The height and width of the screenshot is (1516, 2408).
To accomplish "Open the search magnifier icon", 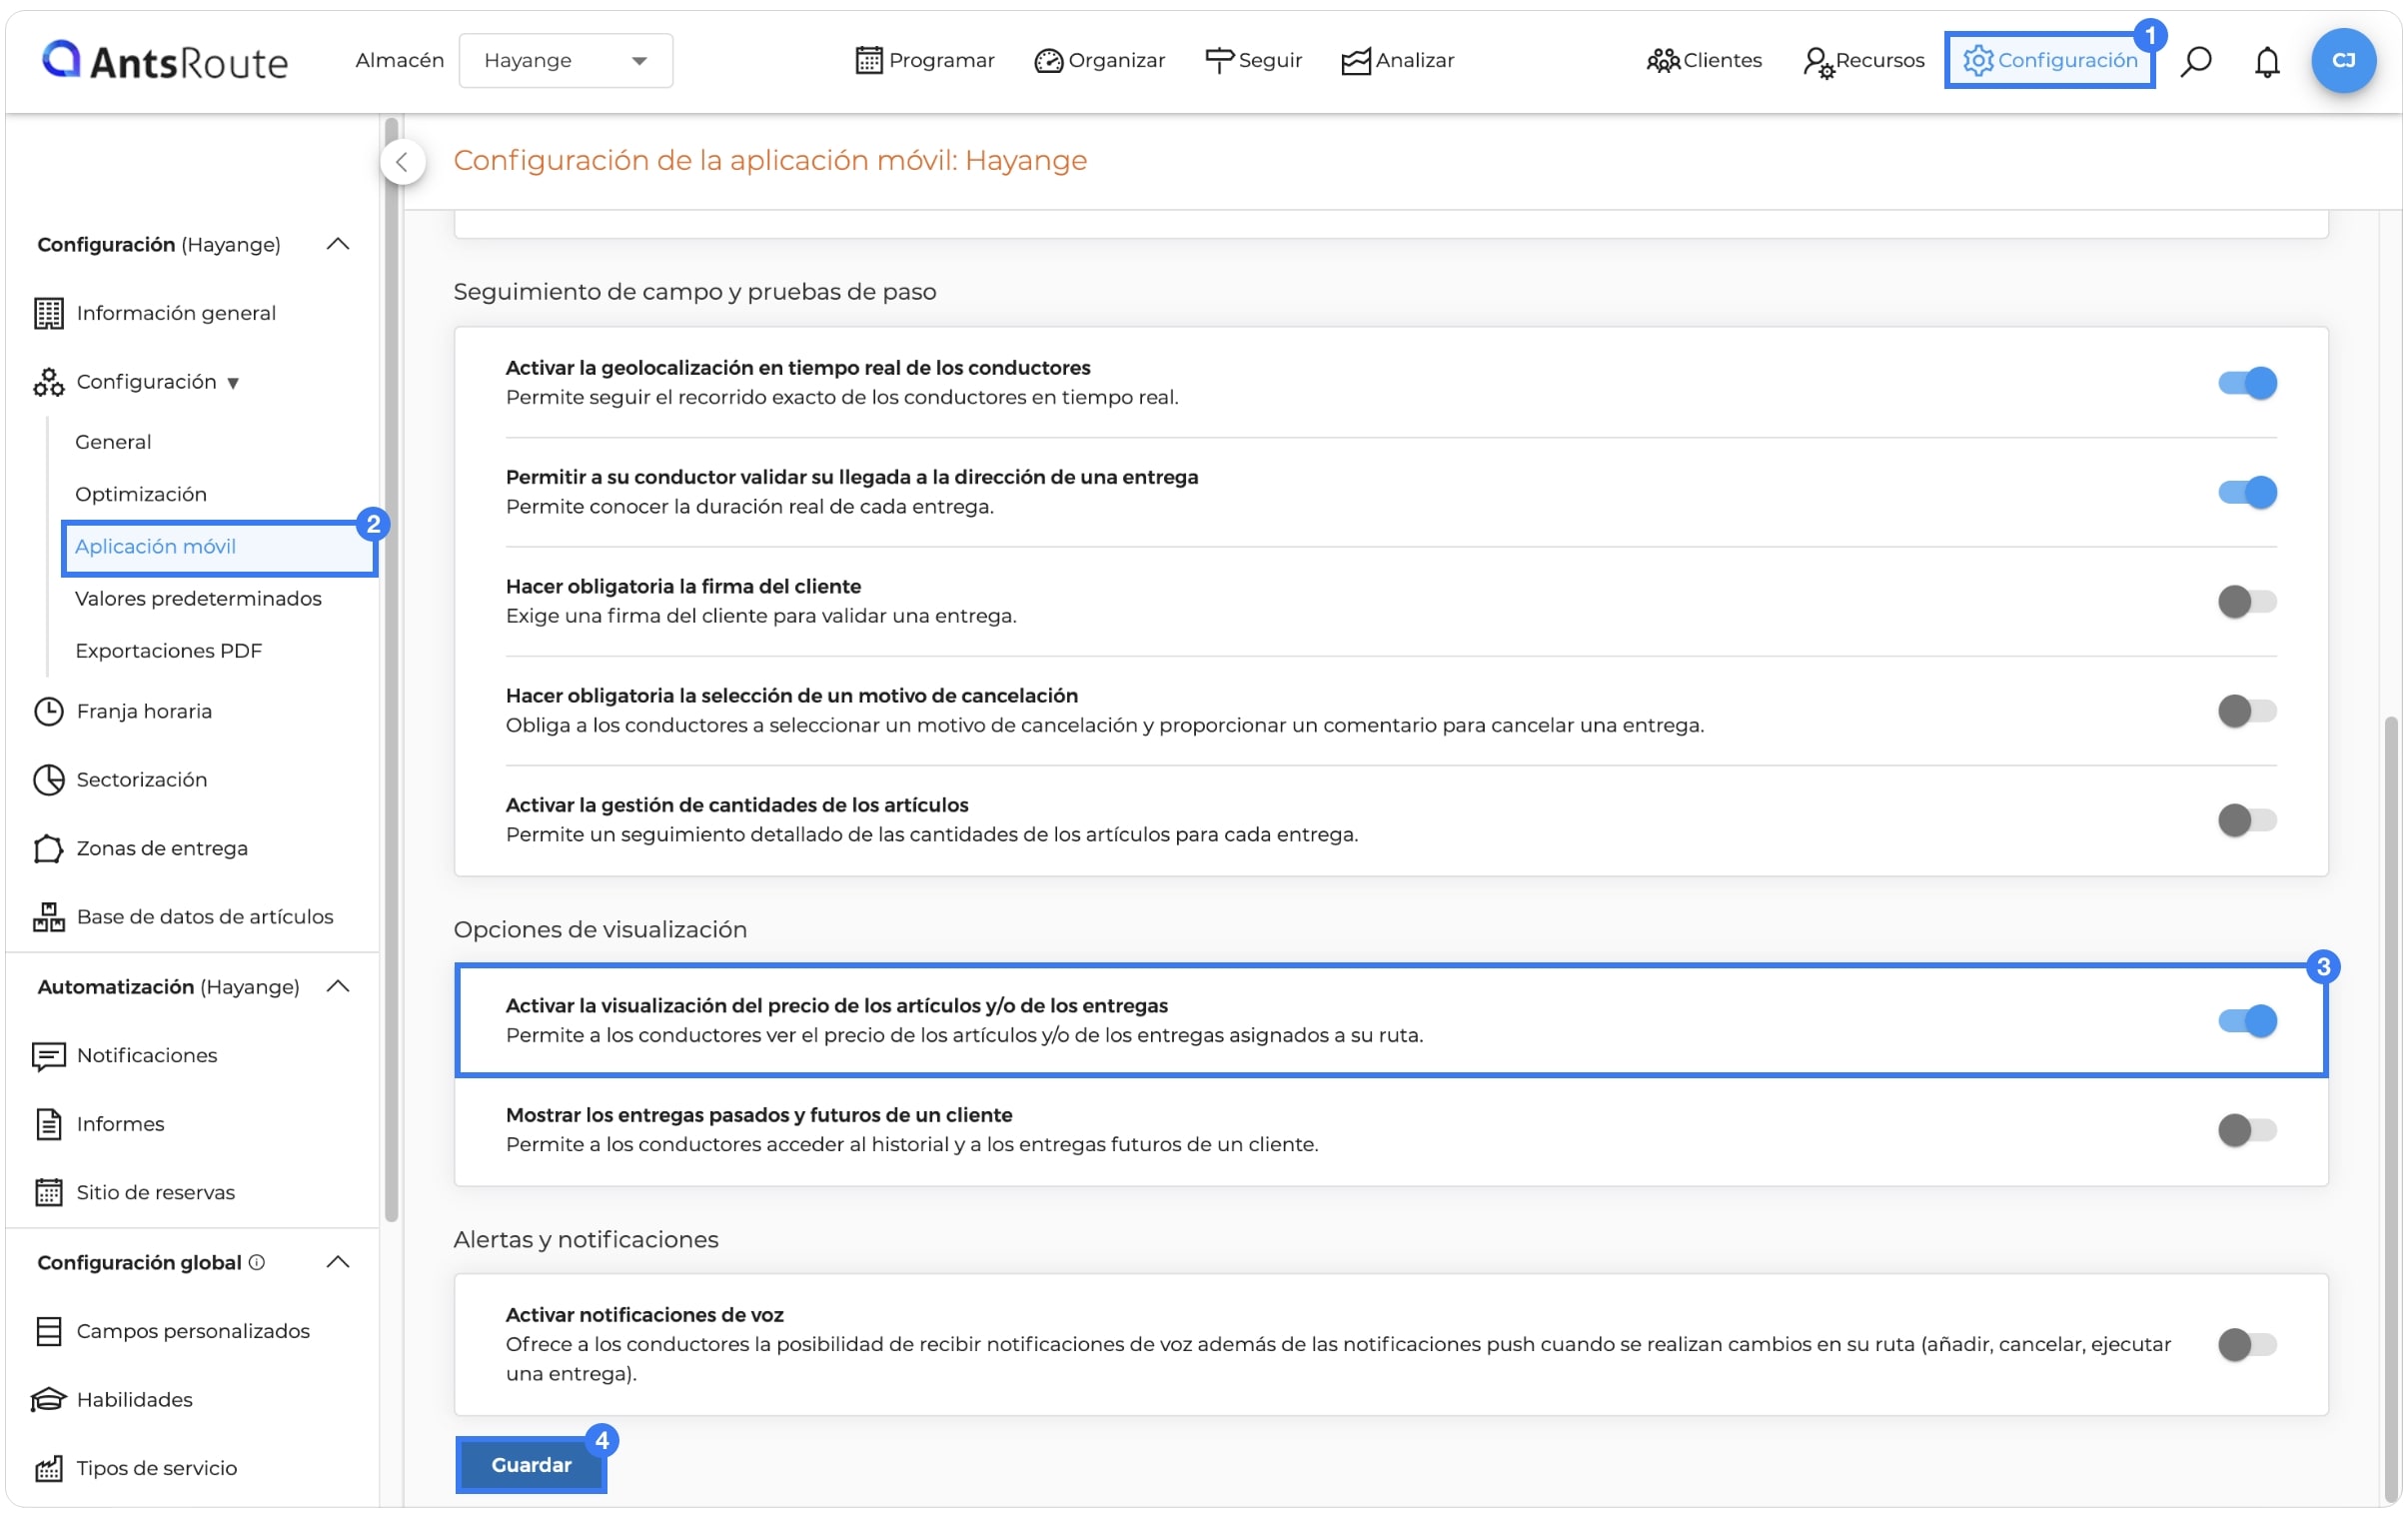I will [2196, 61].
